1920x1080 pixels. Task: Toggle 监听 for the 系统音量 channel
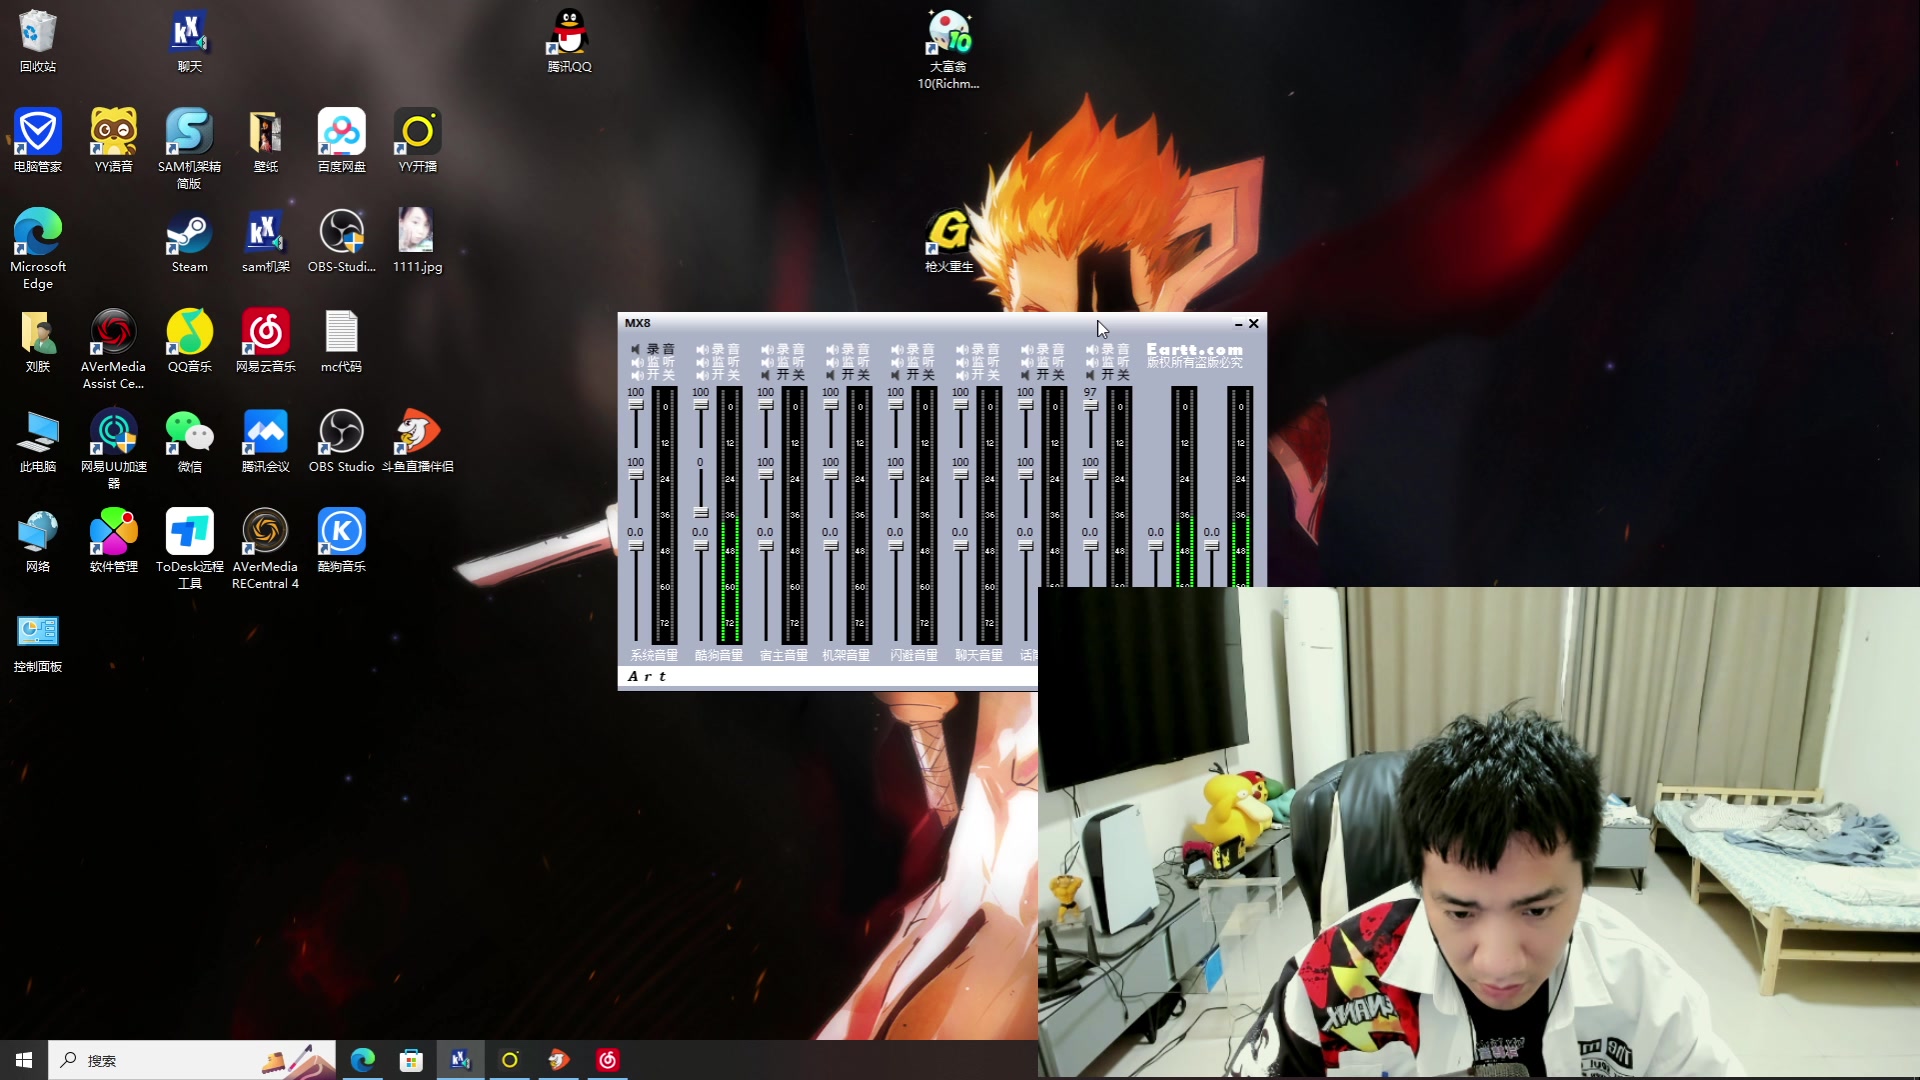coord(653,362)
